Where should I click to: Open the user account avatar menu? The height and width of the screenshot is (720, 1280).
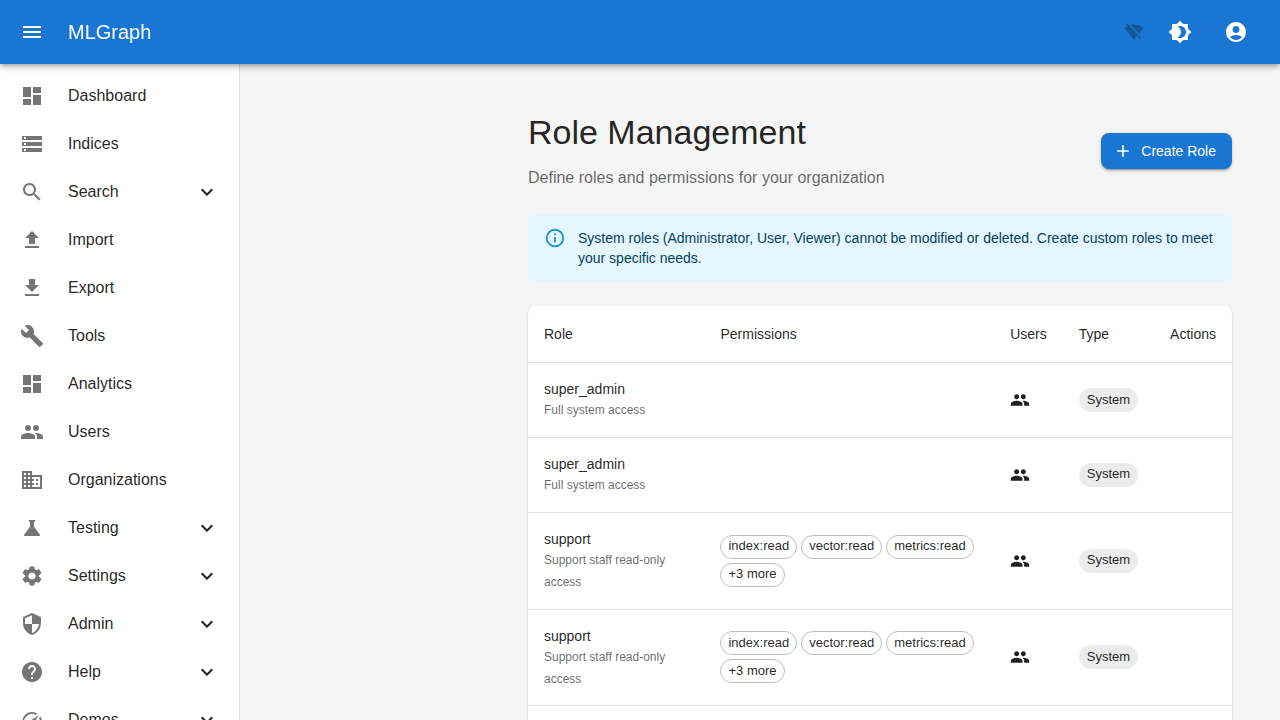[1236, 32]
